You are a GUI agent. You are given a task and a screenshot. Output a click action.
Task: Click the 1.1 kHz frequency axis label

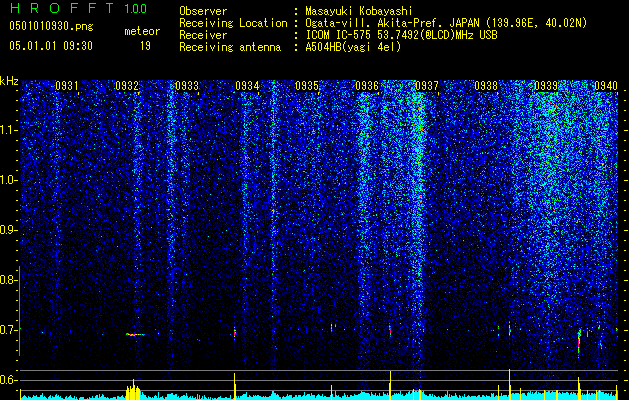(8, 130)
